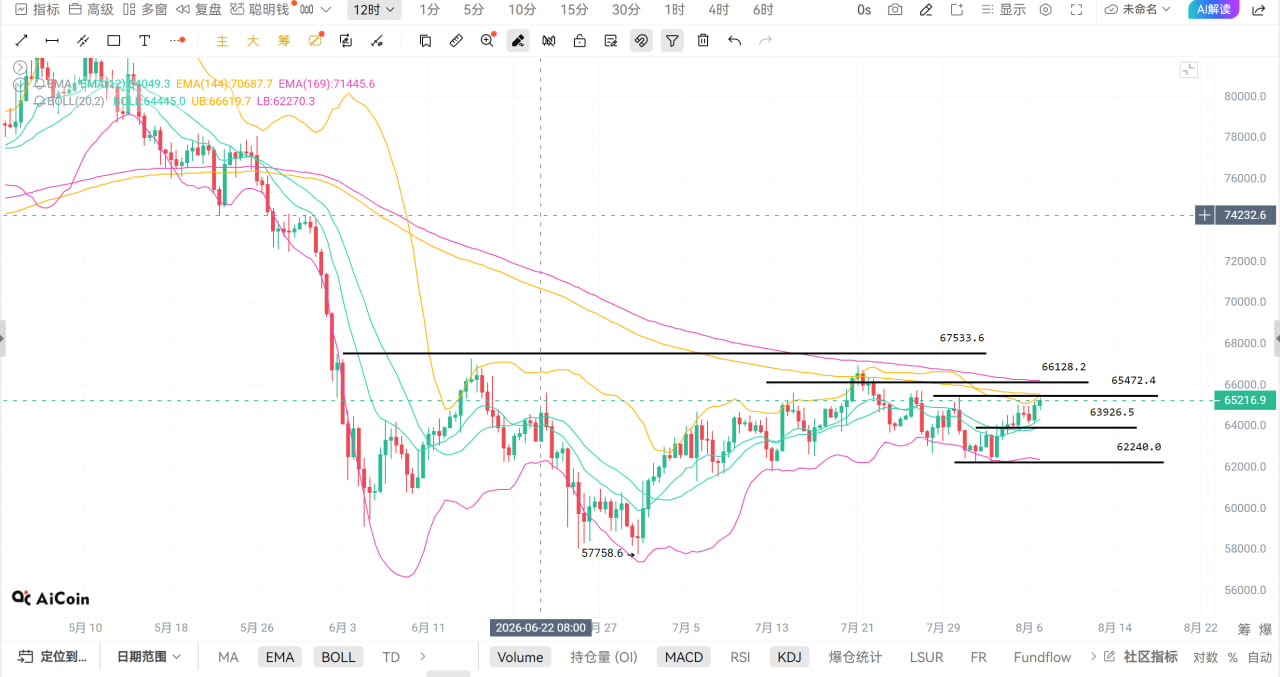Delete drawings with the trash icon
1280x677 pixels.
coord(704,41)
